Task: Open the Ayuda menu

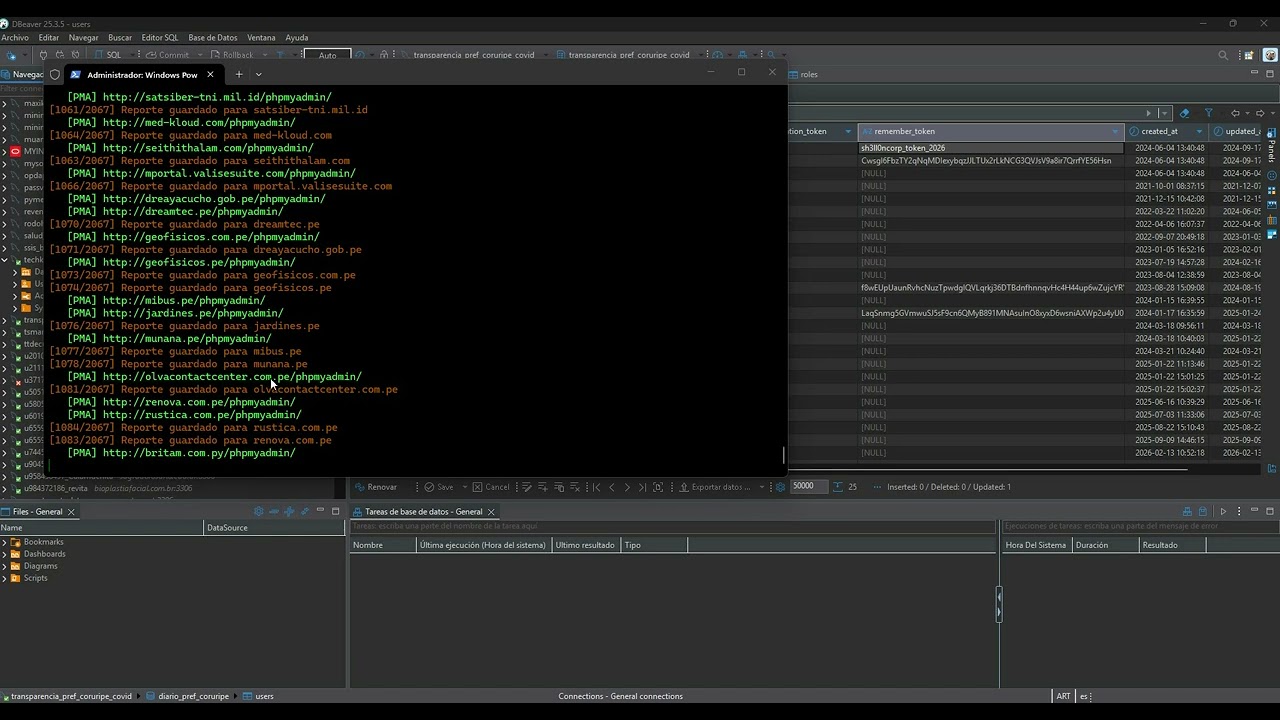Action: (x=297, y=38)
